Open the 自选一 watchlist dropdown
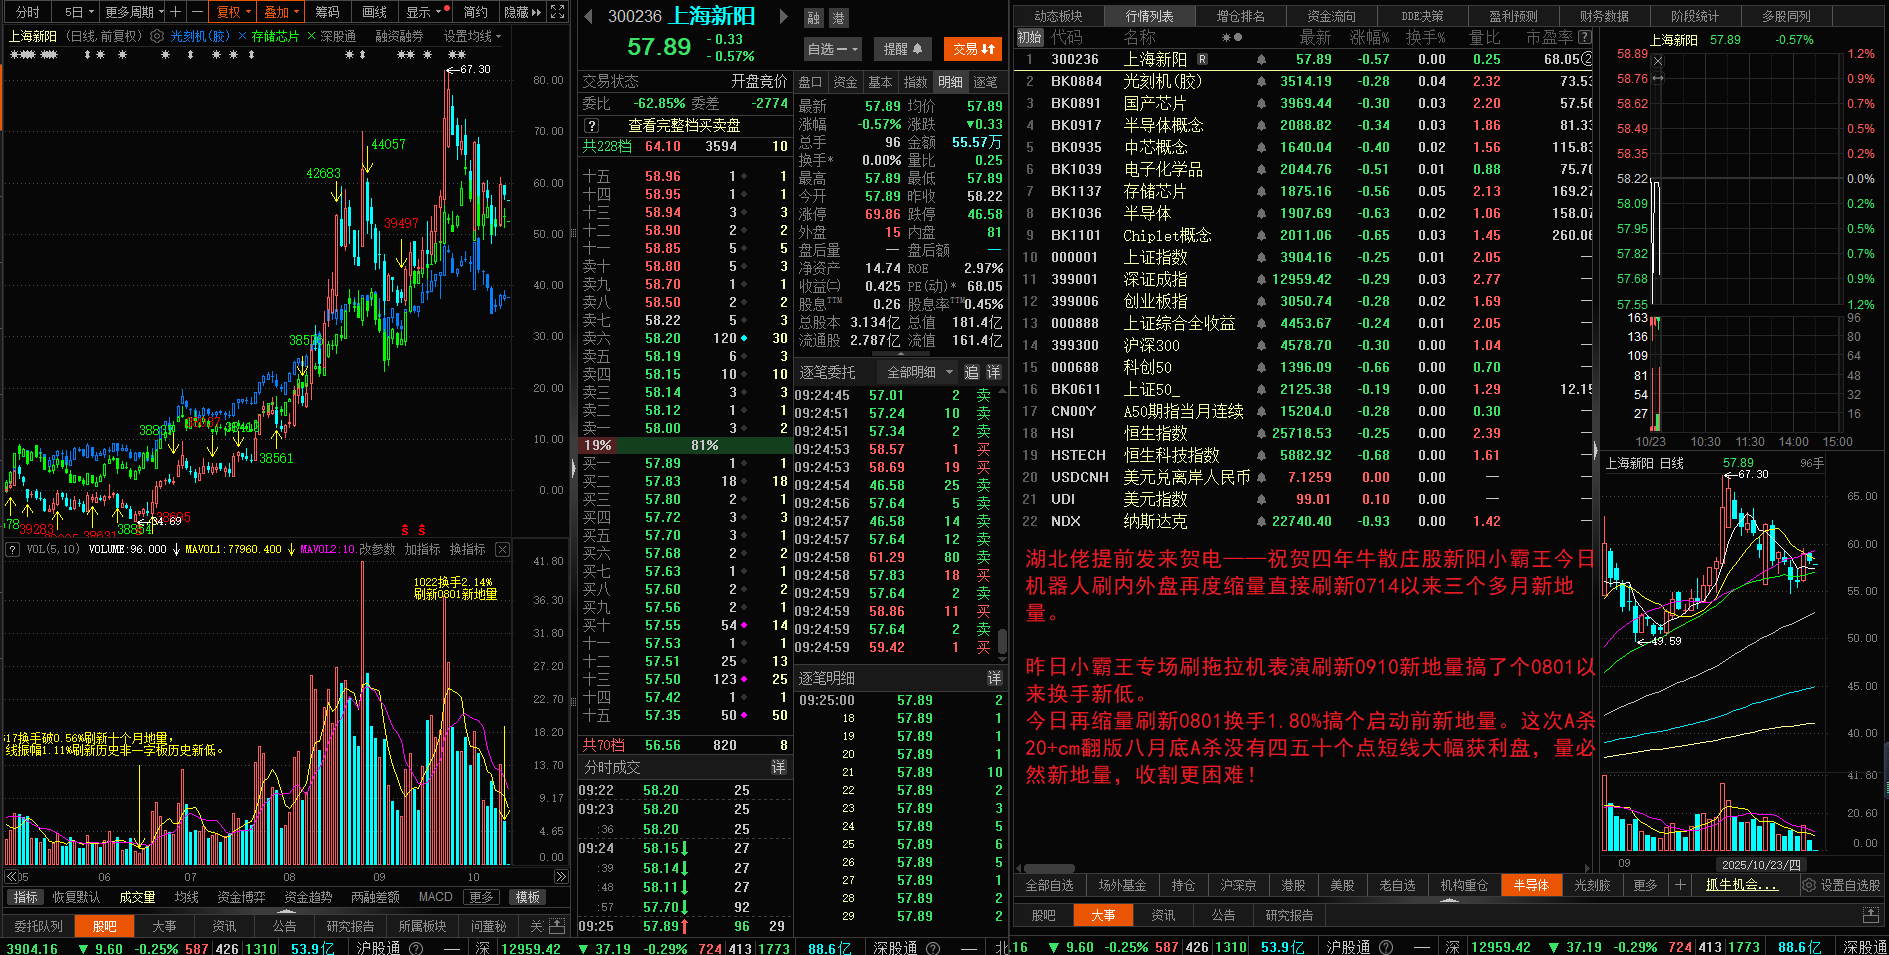 [833, 48]
